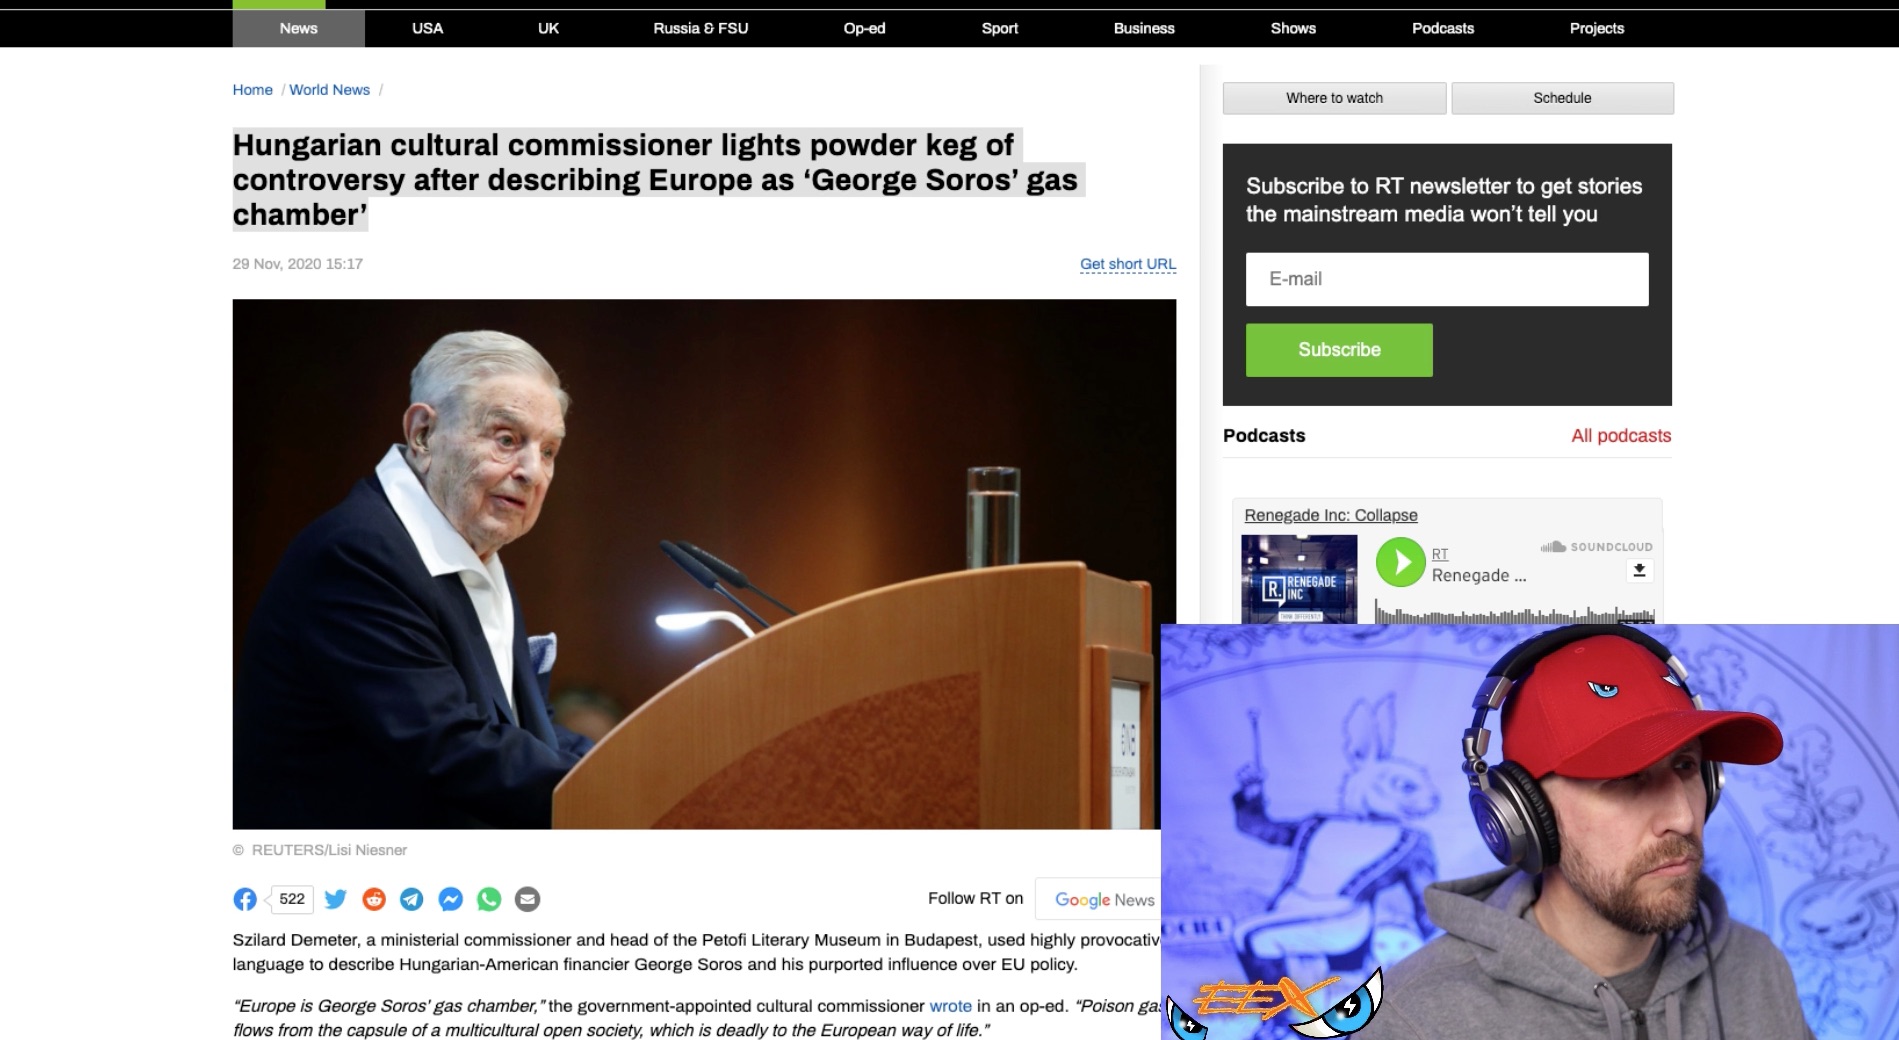Share via Facebook Messenger icon
1899x1040 pixels.
(x=451, y=899)
